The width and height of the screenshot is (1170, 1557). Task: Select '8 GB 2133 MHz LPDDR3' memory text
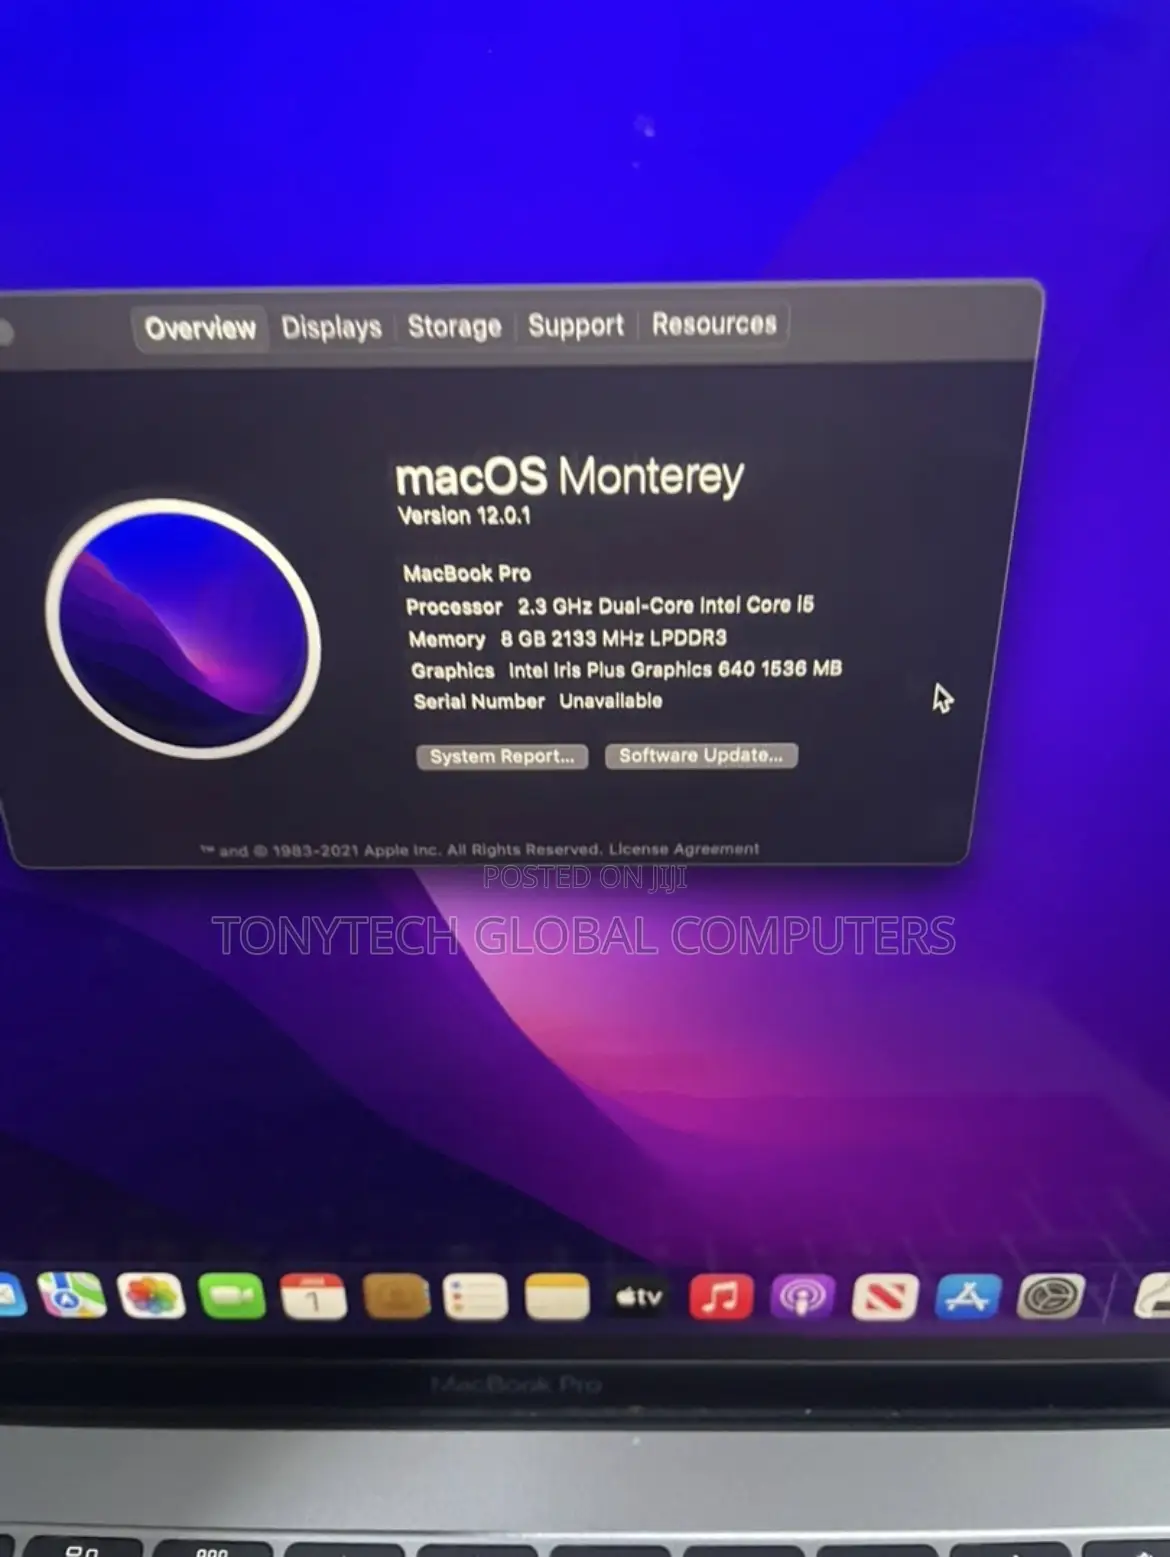point(614,638)
